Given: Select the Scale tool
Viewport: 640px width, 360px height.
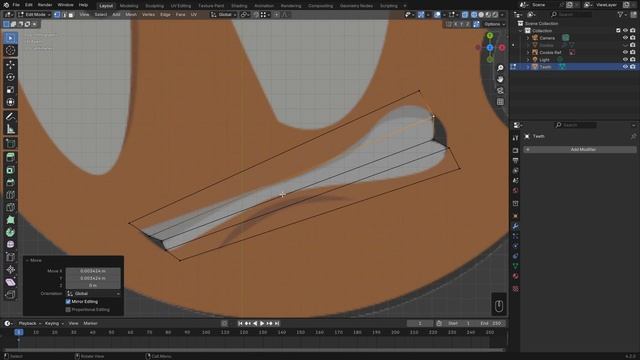Looking at the screenshot, I should pos(11,89).
